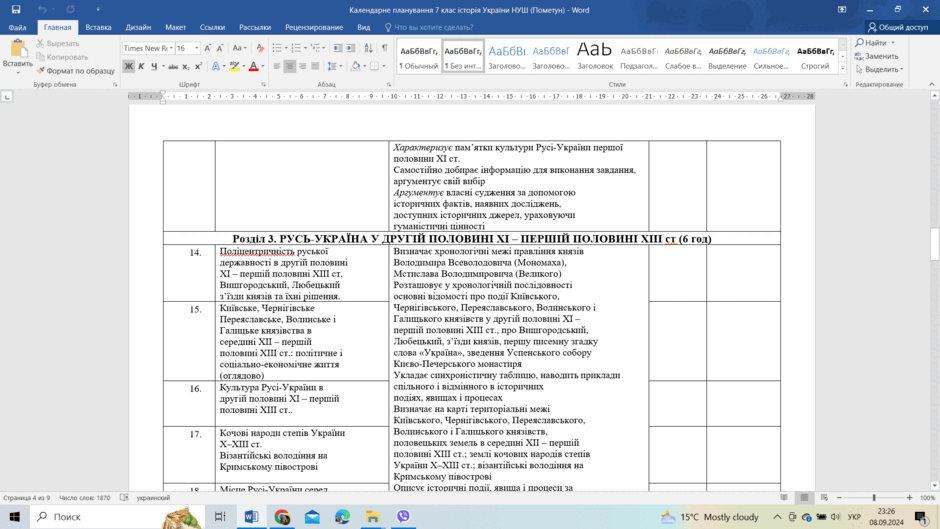940x529 pixels.
Task: Click the Save icon in title bar
Action: (16, 10)
